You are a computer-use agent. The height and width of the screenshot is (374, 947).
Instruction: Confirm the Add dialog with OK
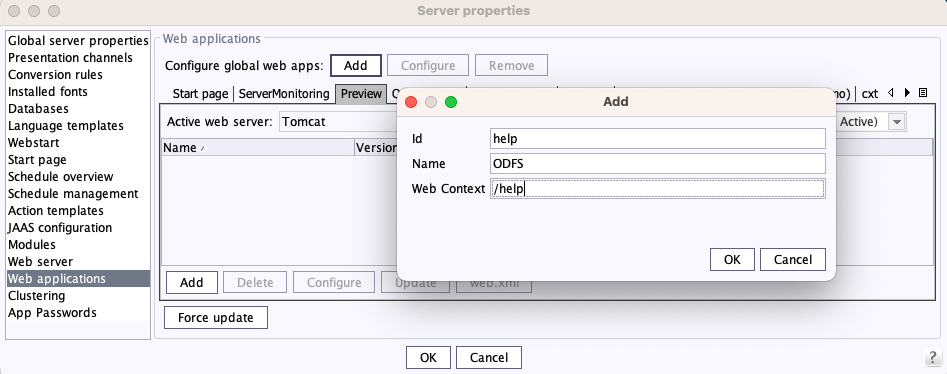point(732,259)
